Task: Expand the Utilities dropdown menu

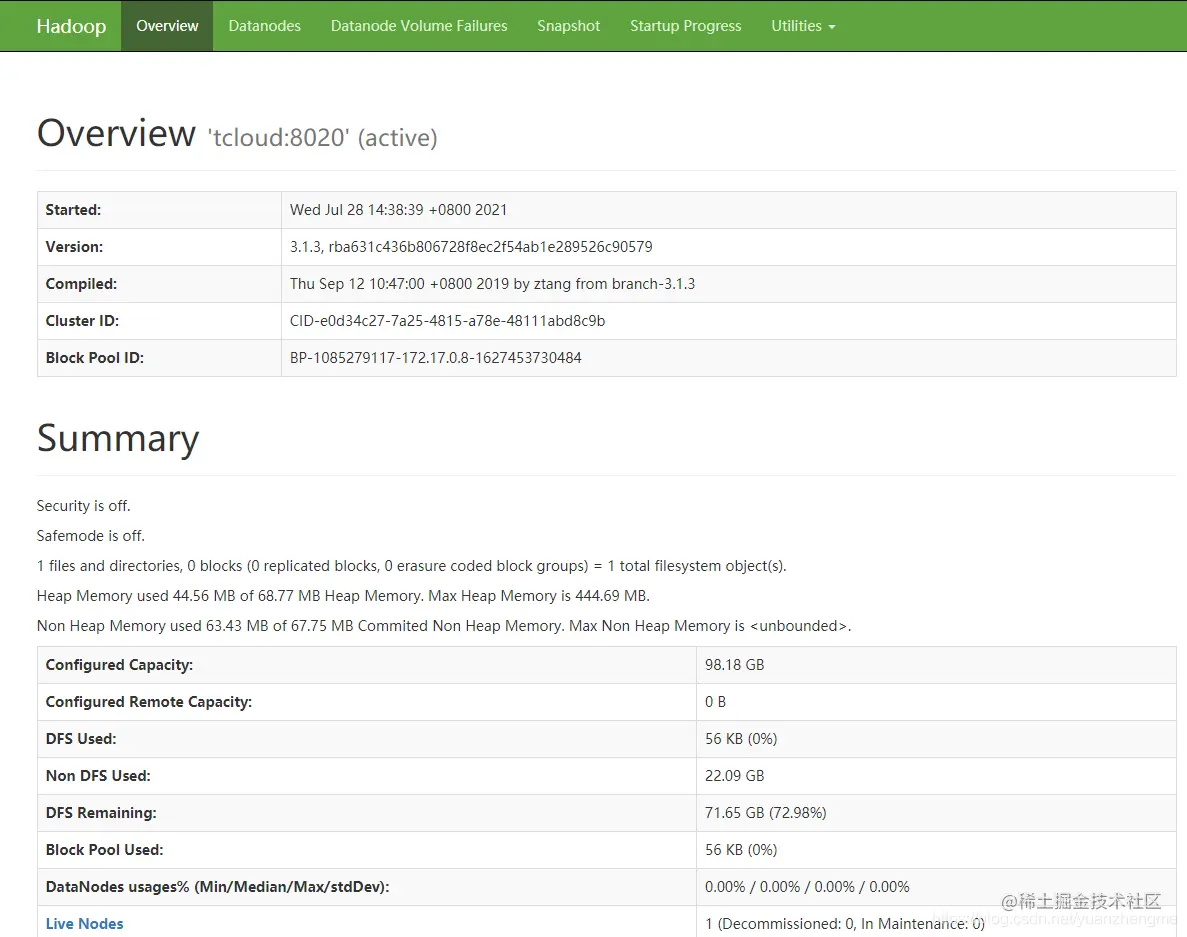Action: (x=802, y=26)
